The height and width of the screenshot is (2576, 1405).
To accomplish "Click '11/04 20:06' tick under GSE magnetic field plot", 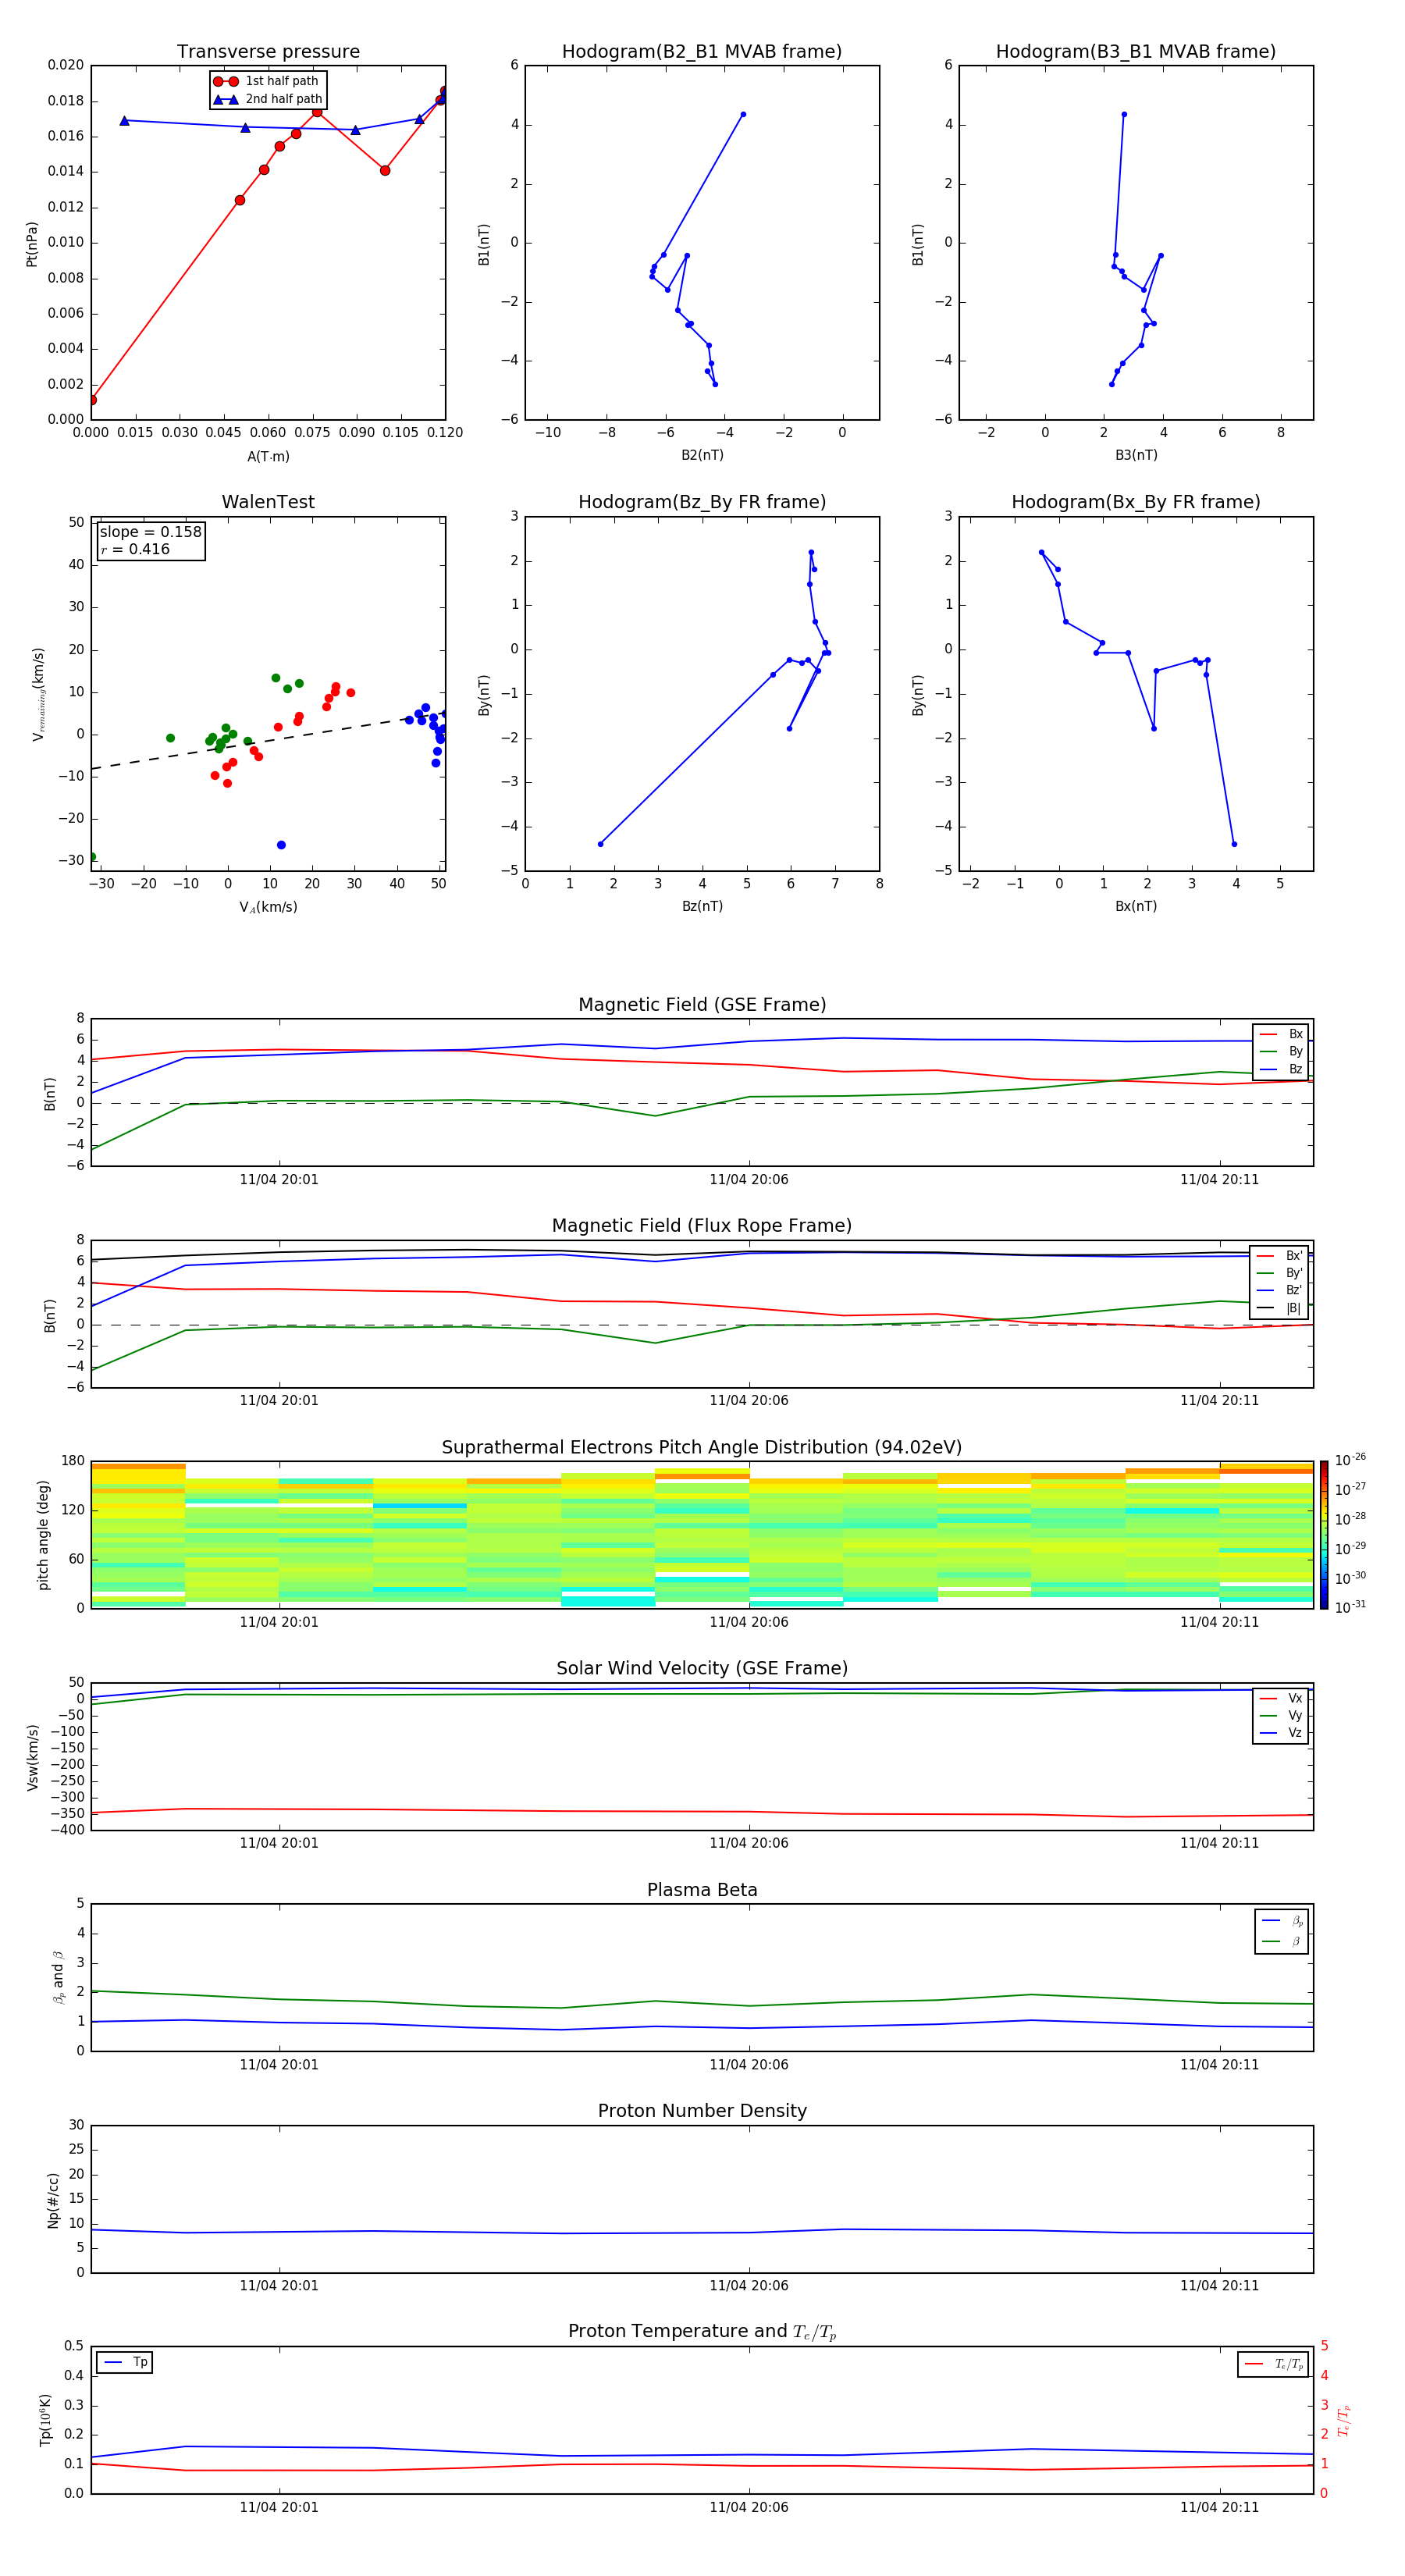I will coord(749,1180).
